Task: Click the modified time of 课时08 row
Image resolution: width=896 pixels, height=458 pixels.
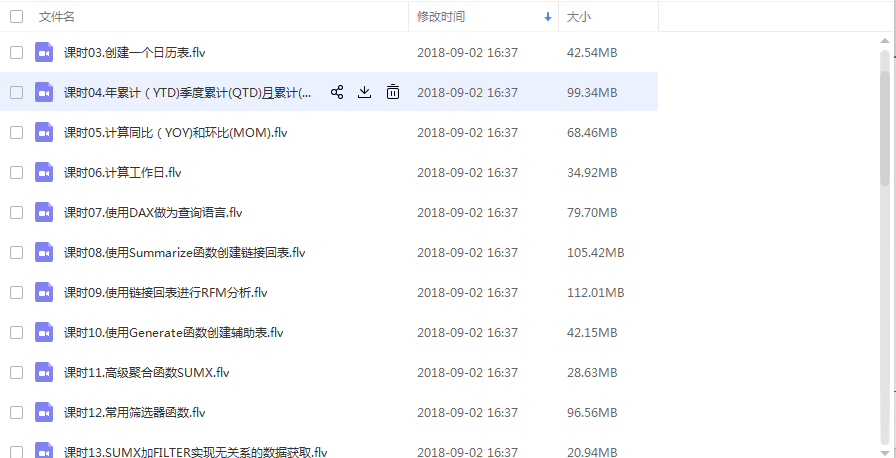Action: click(467, 252)
